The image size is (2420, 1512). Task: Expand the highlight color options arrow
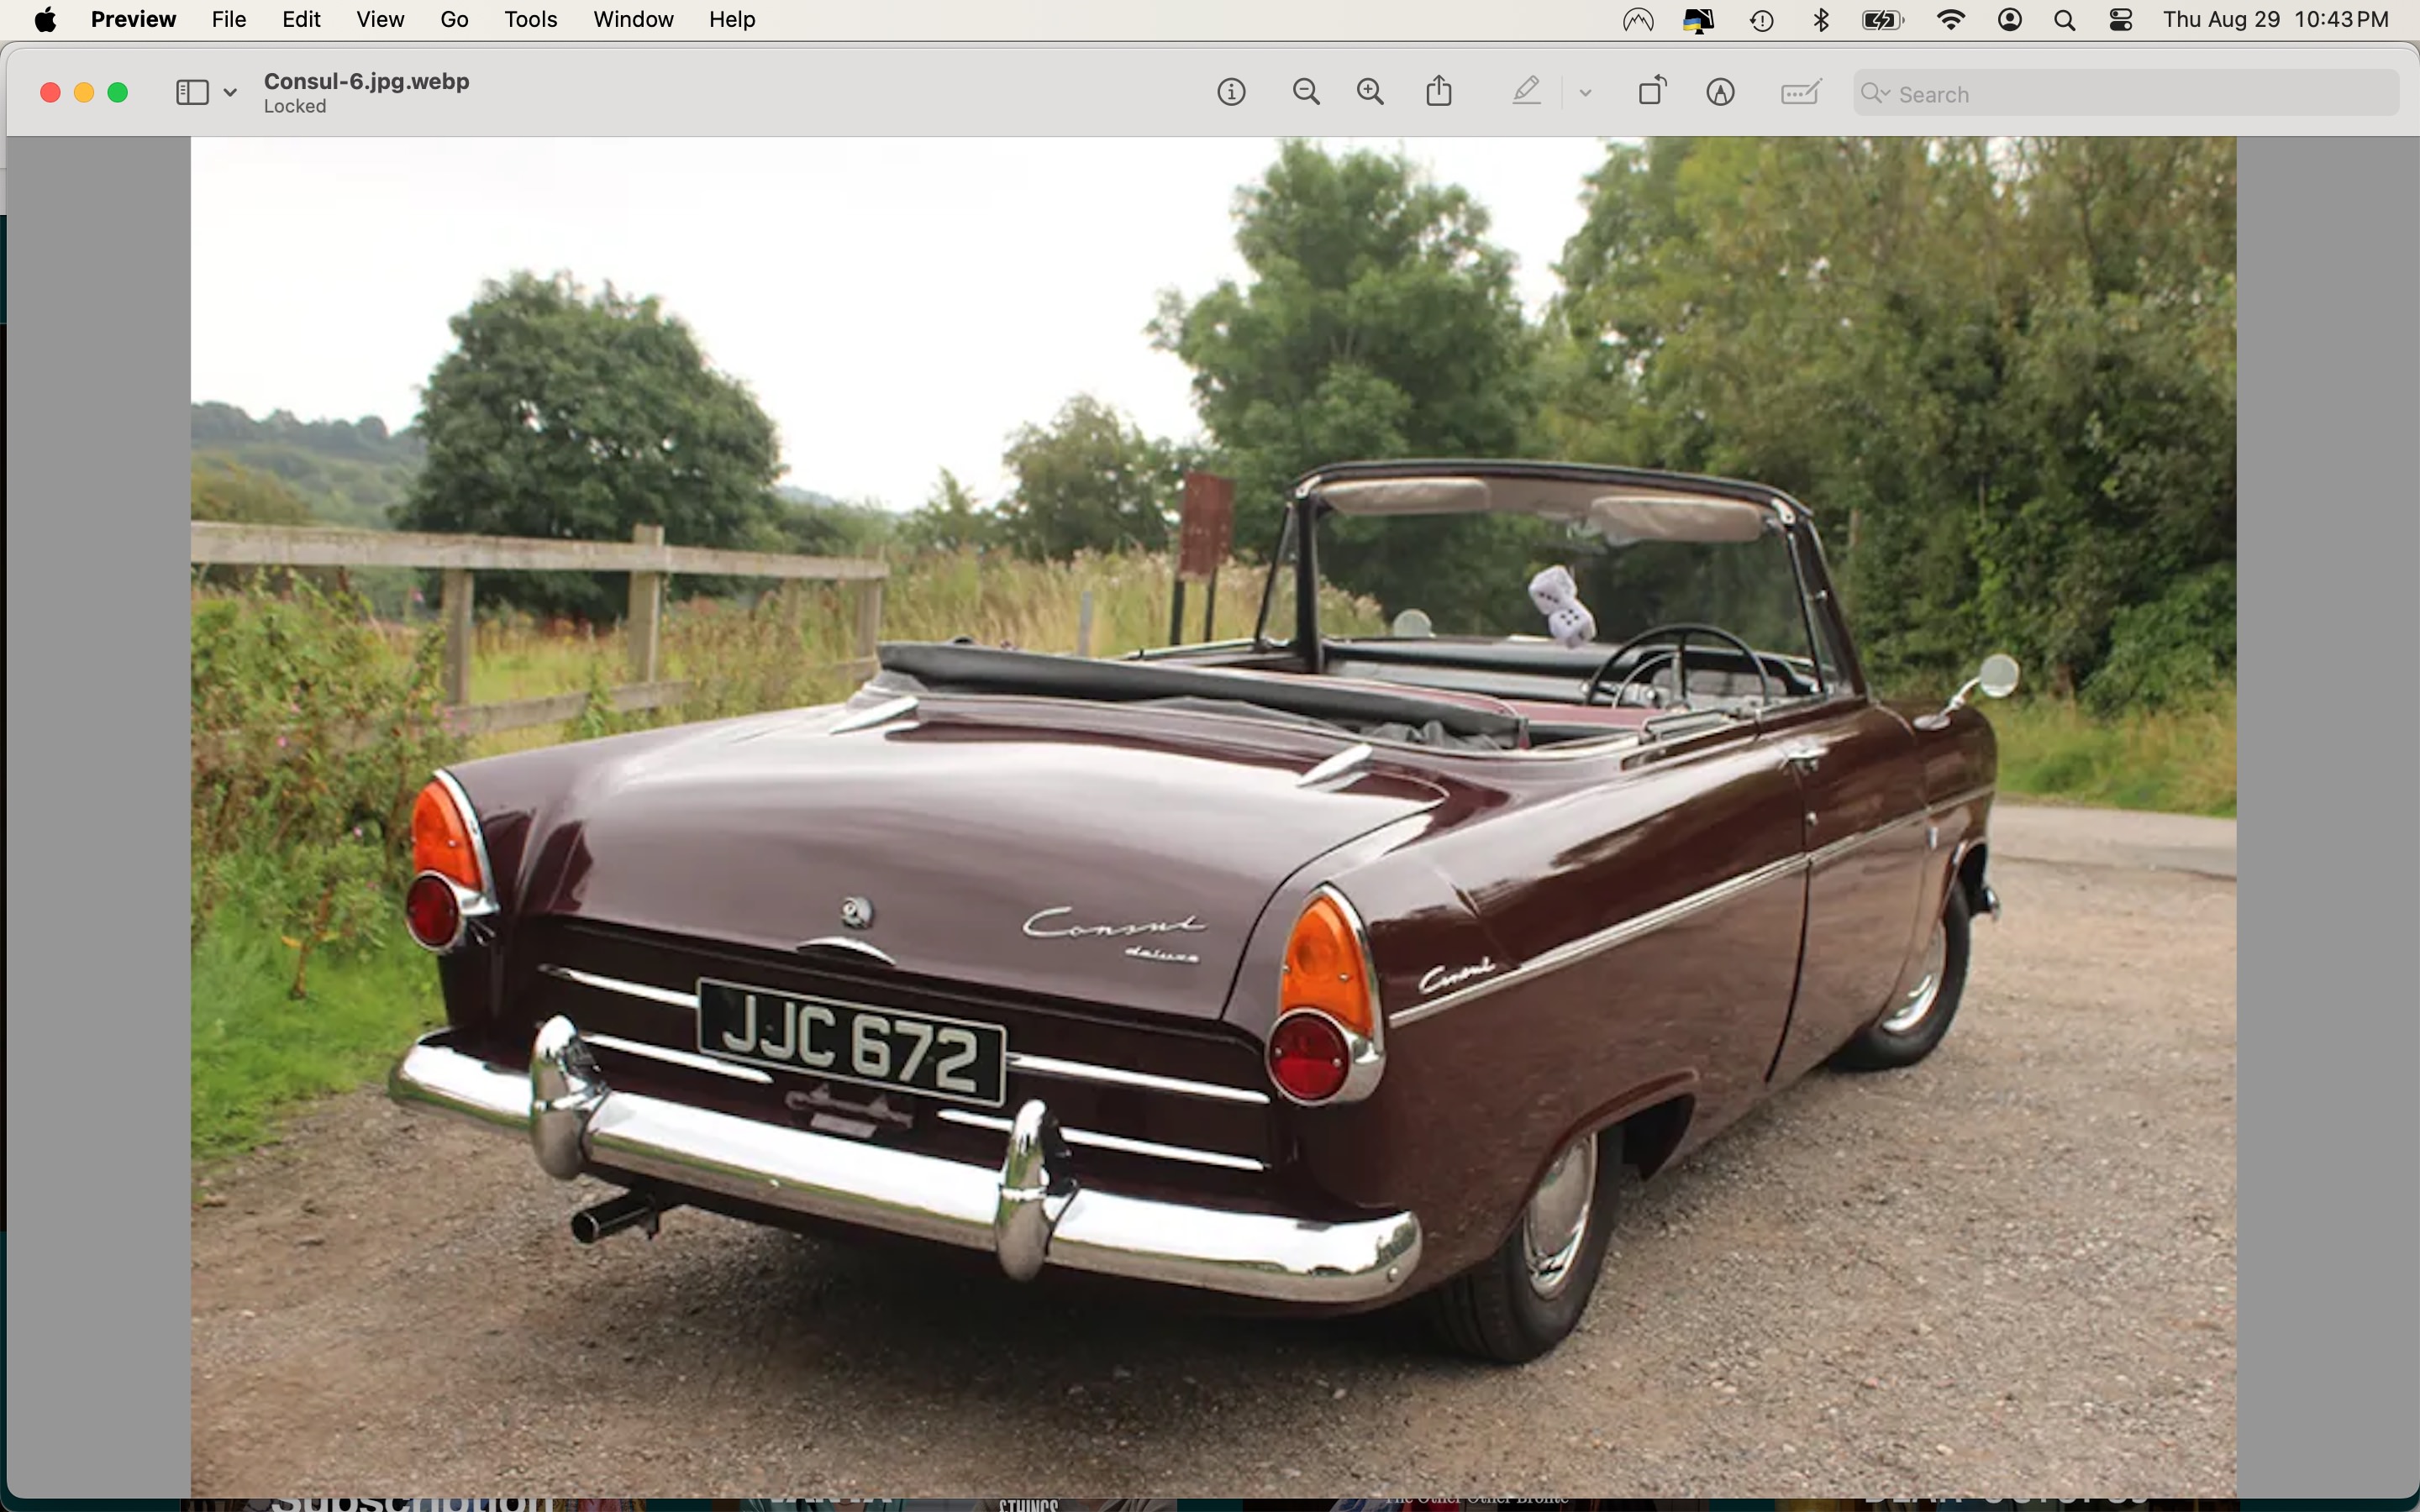(x=1585, y=93)
